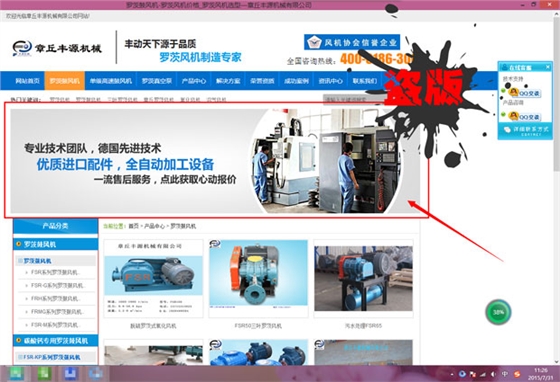Select the 罗茨鼓风机 gray subcategory row
Screen dimensions: 560x382
tap(56, 261)
